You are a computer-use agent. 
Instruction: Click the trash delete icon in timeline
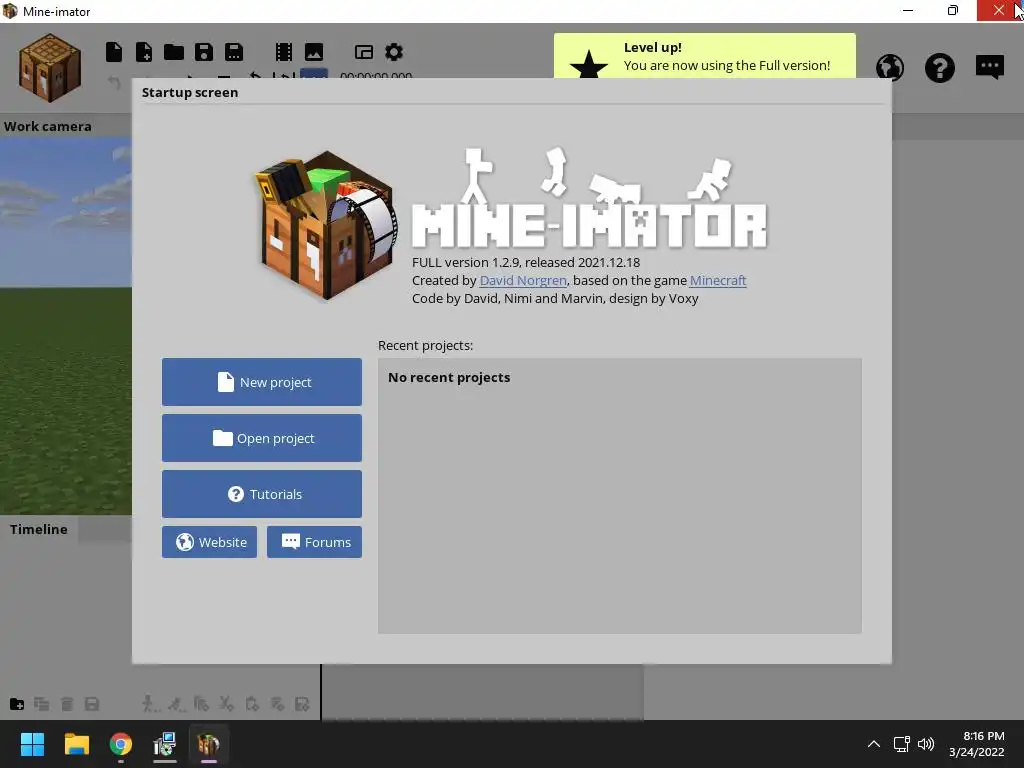[67, 704]
